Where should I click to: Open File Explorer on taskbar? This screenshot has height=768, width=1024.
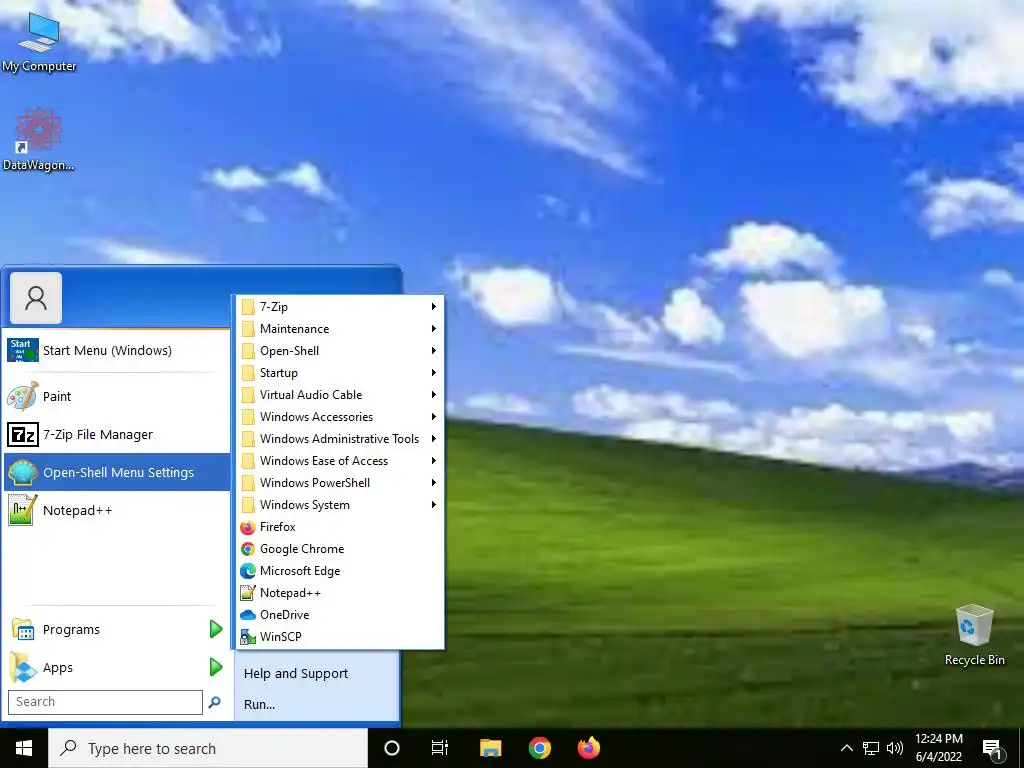click(x=490, y=748)
